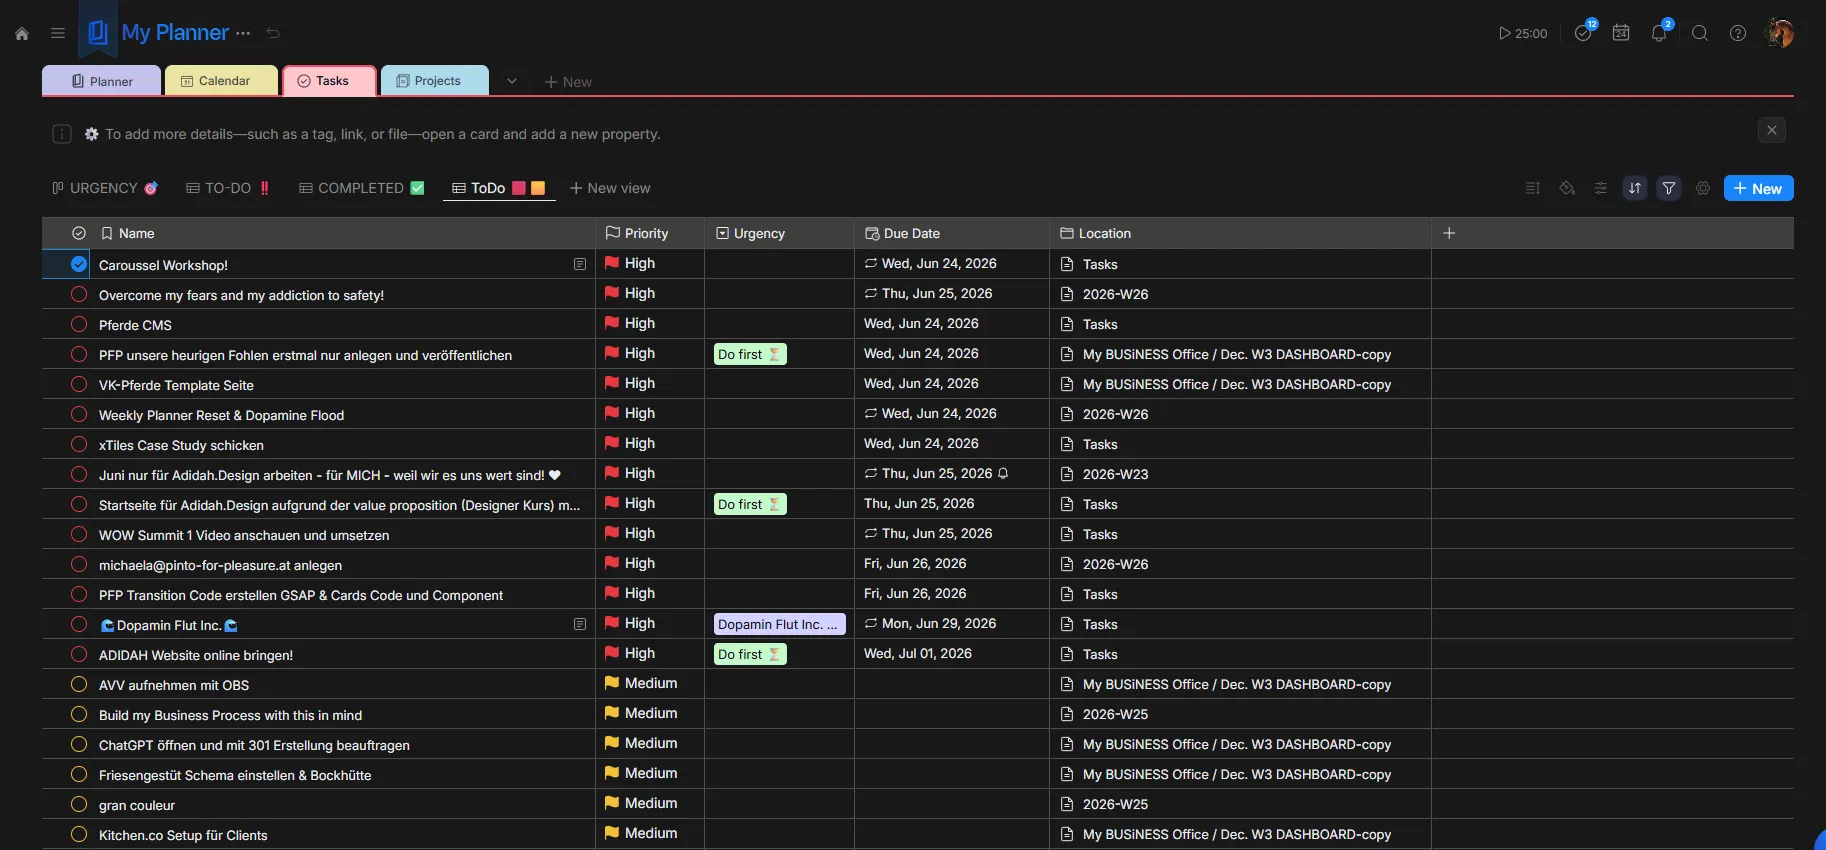This screenshot has height=850, width=1826.
Task: Open the Dopamin Flut Inc. urgency tag
Action: 780,624
